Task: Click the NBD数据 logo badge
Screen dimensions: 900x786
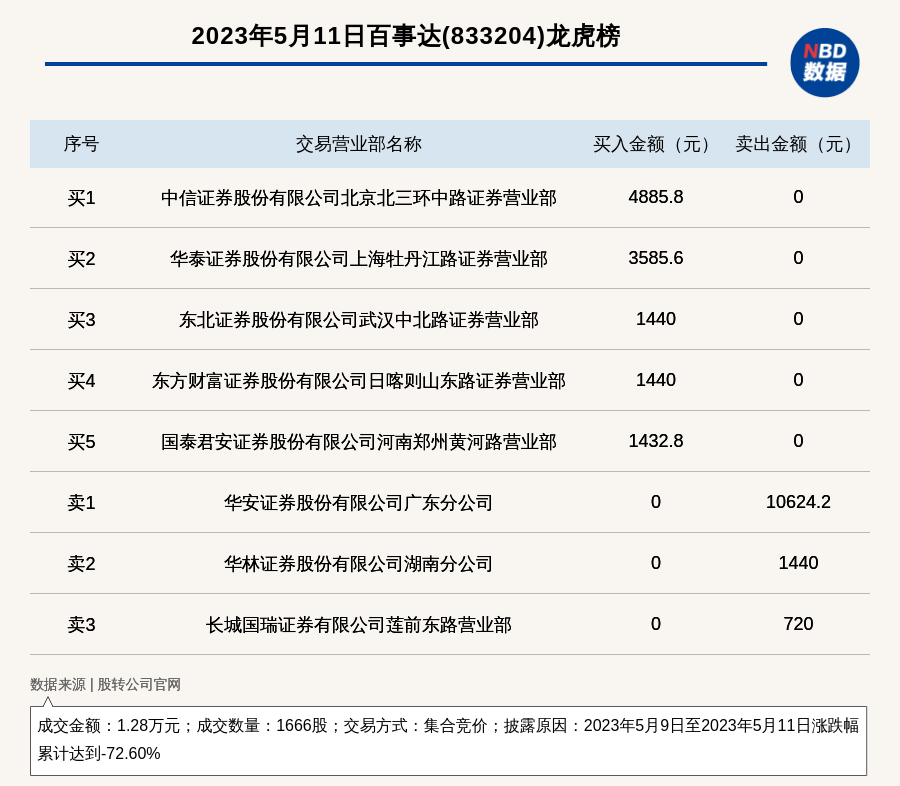Action: [x=824, y=63]
